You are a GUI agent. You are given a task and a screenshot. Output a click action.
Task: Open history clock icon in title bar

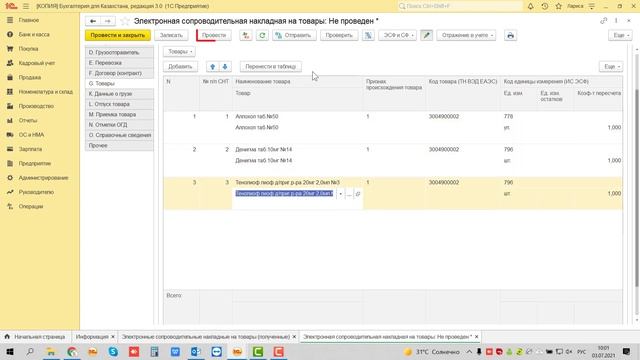tap(544, 6)
